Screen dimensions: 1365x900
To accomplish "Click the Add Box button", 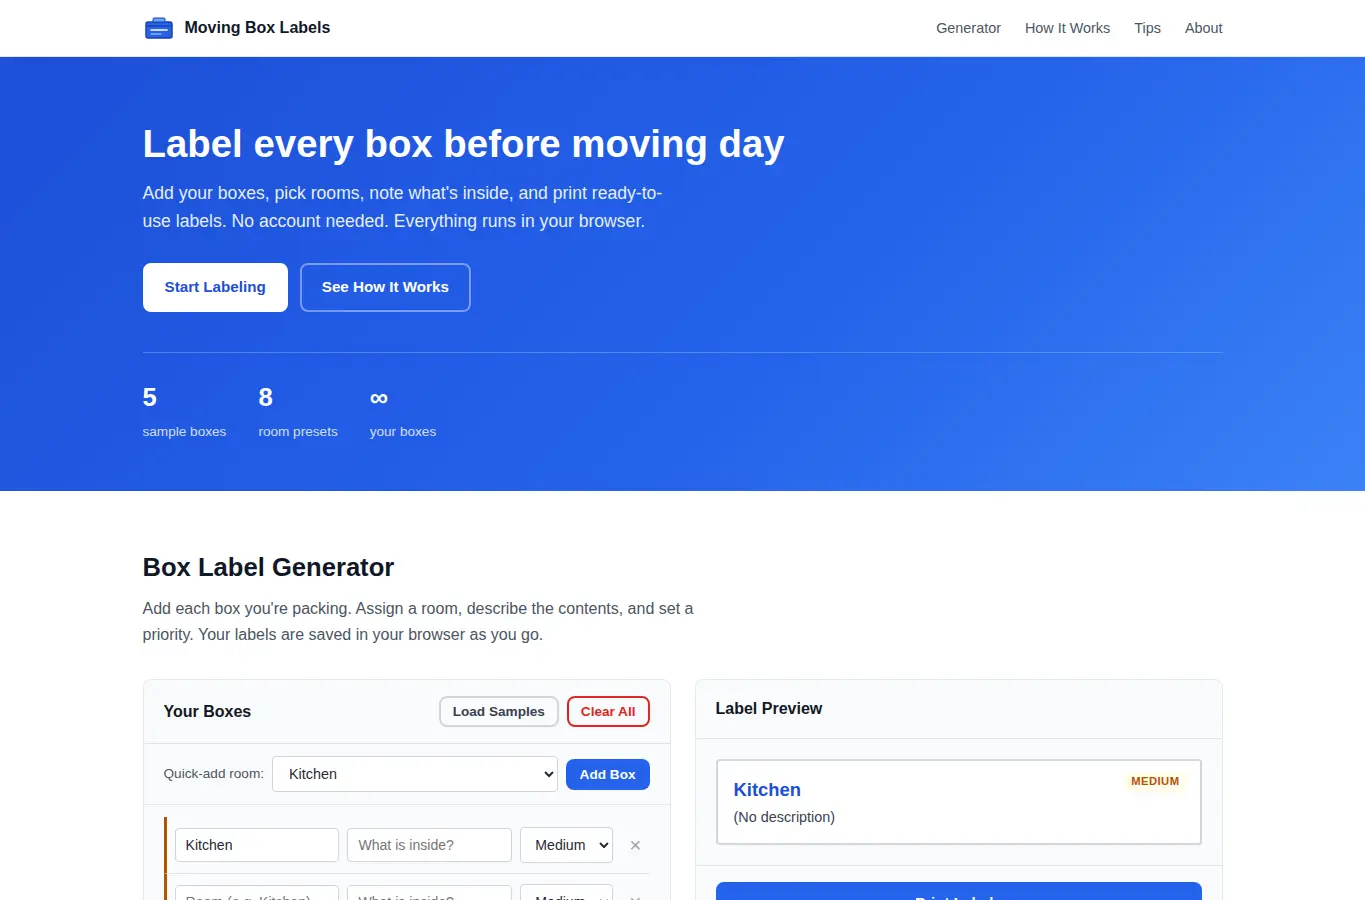I will coord(608,774).
